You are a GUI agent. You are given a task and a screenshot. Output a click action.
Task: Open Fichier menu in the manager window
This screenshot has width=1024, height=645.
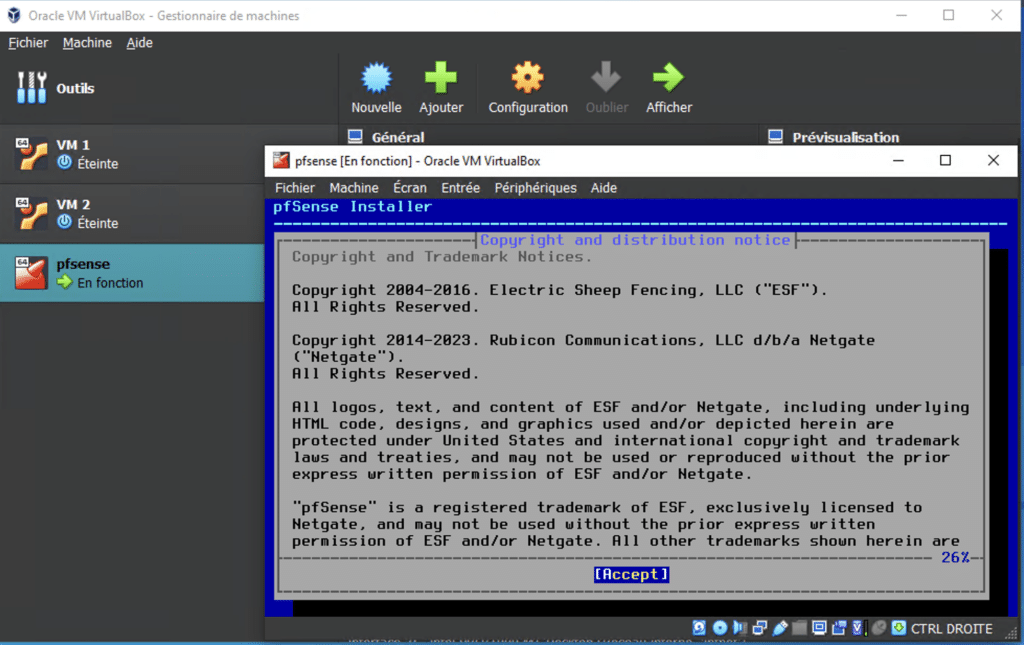(28, 42)
